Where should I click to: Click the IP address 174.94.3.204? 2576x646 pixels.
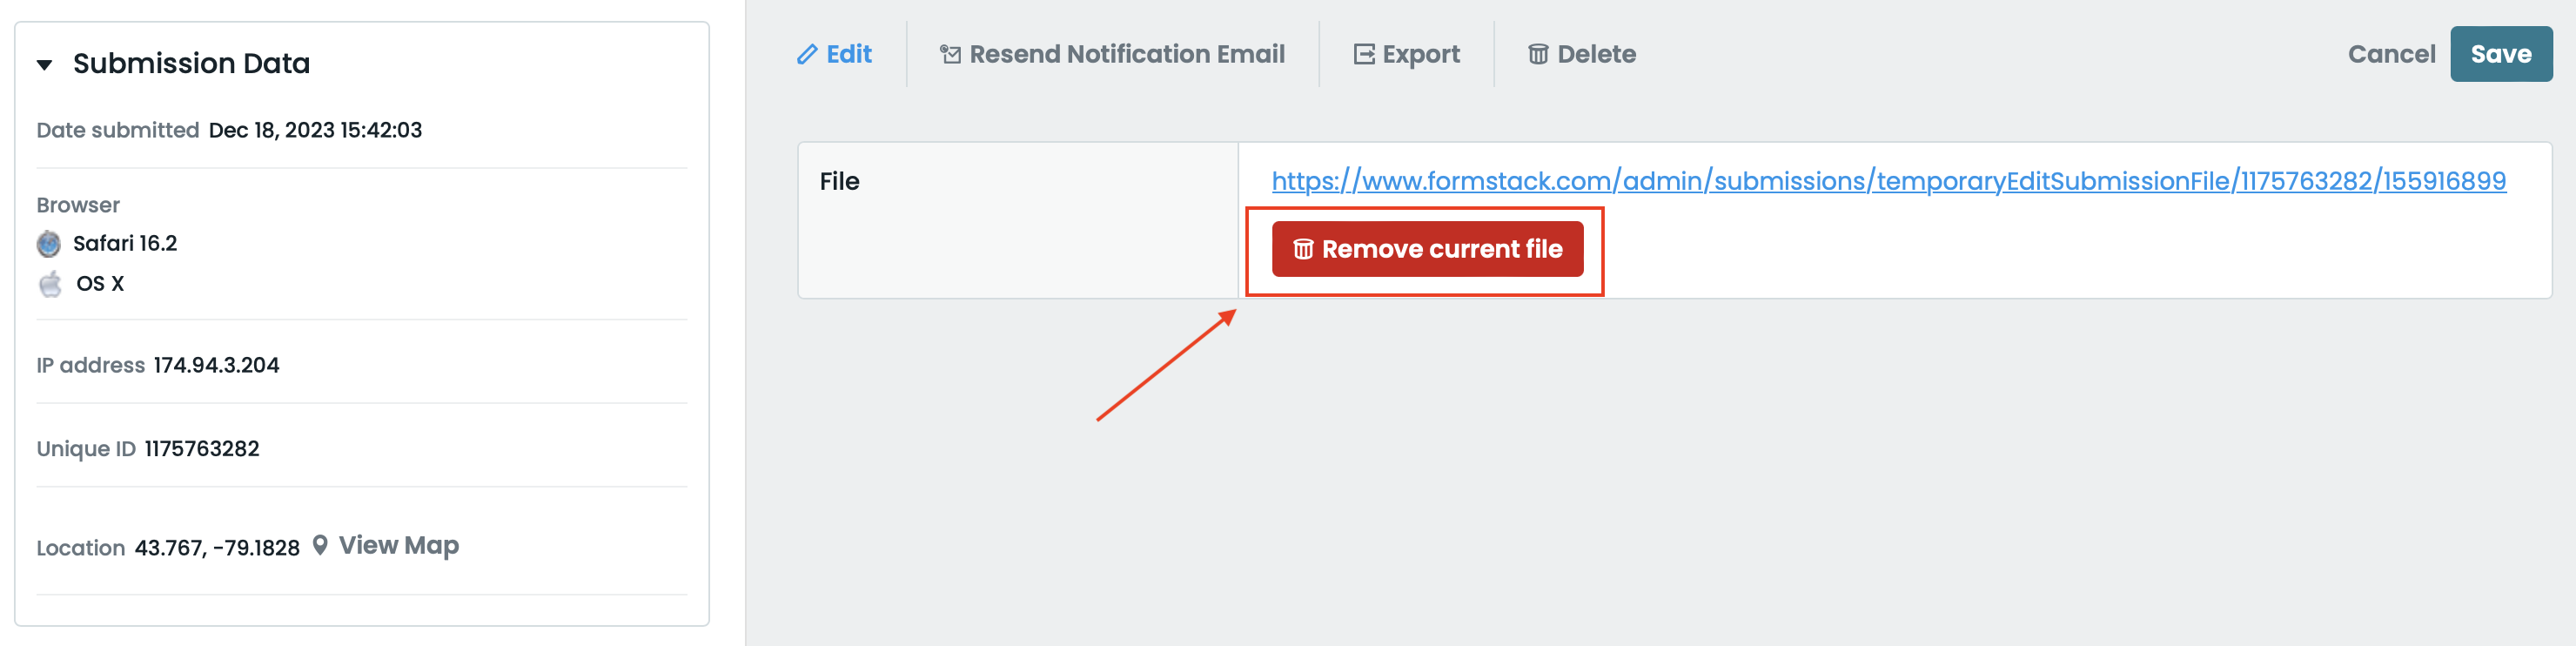pos(216,366)
